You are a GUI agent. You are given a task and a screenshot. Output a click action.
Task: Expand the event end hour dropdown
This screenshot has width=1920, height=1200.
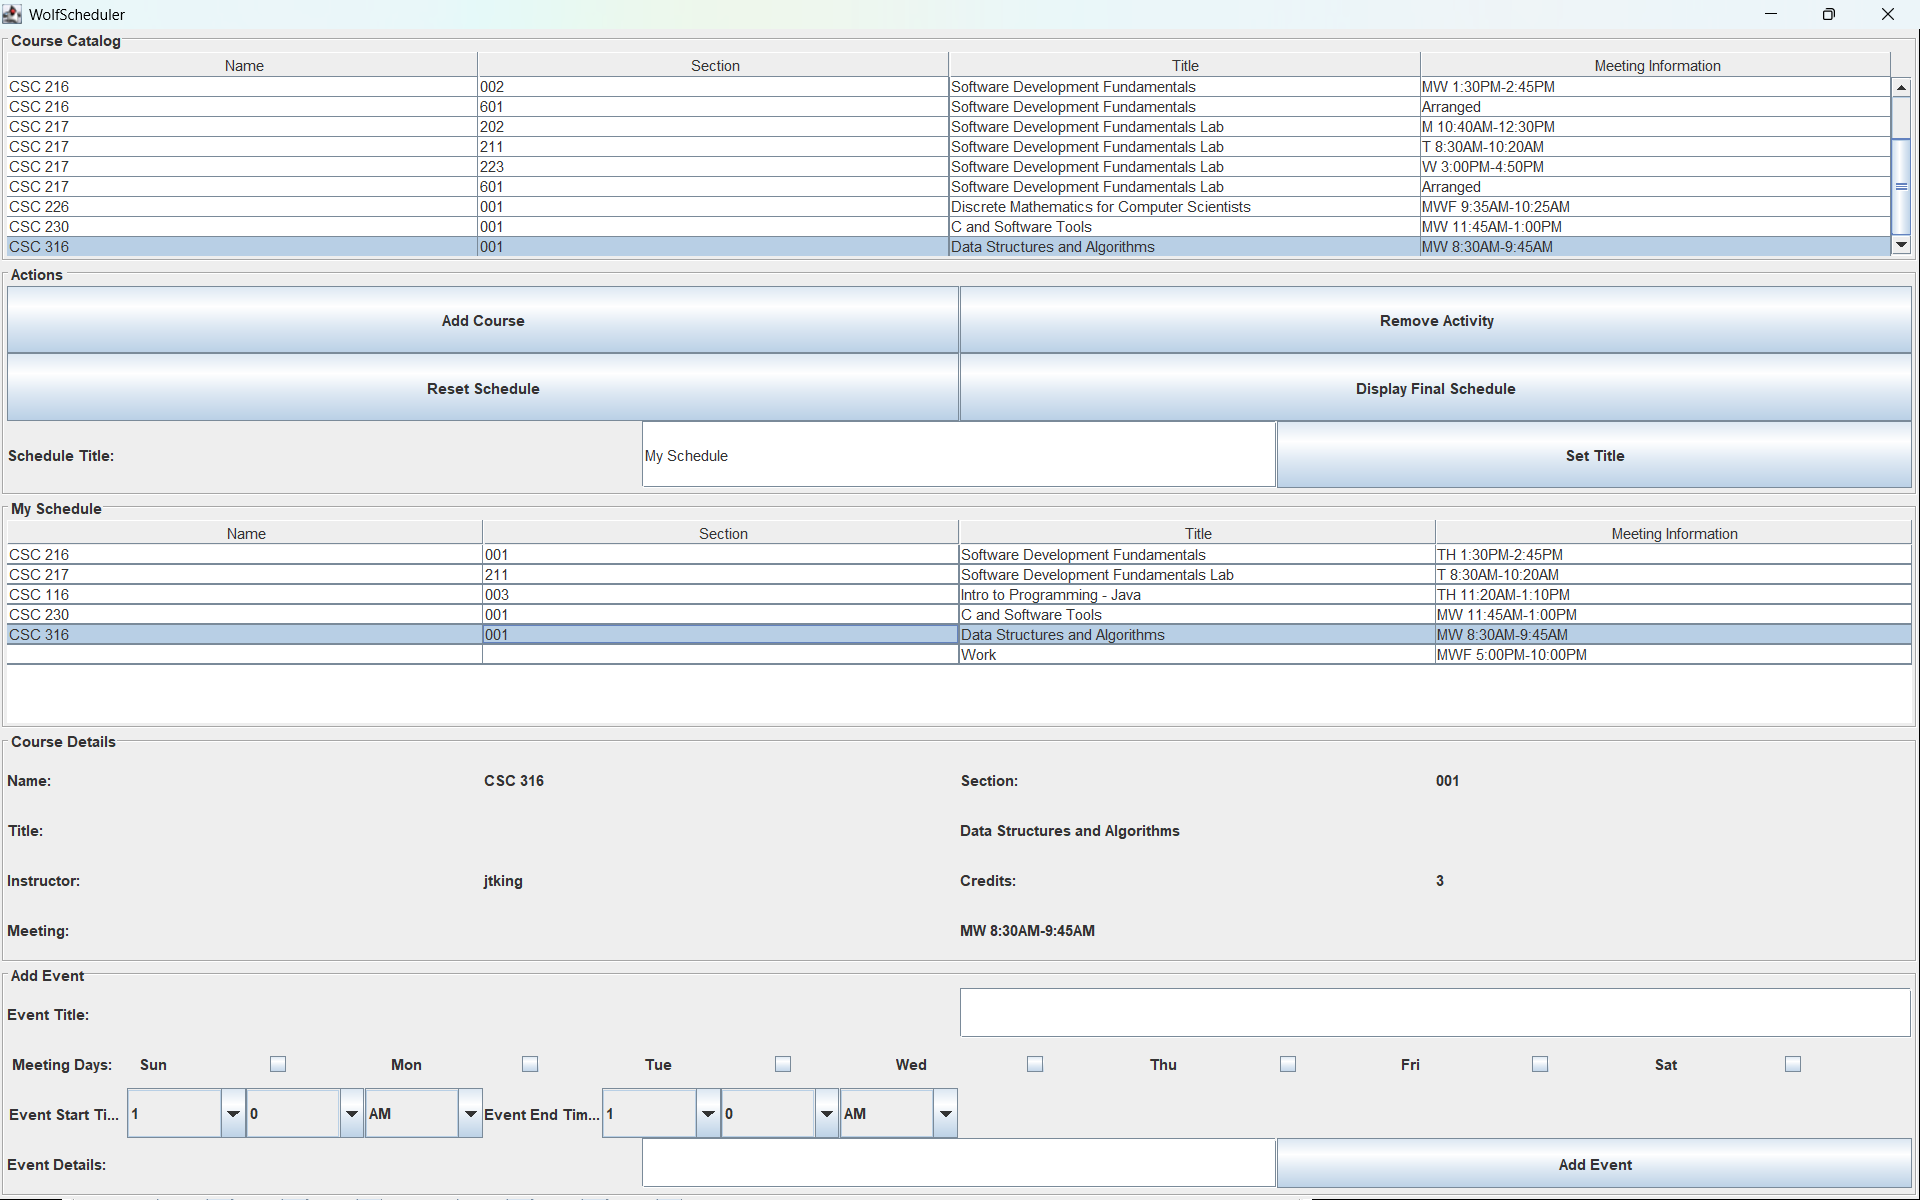708,1114
